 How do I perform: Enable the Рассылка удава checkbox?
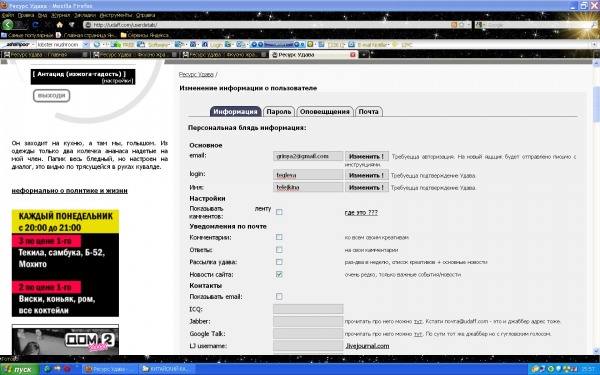coord(279,262)
